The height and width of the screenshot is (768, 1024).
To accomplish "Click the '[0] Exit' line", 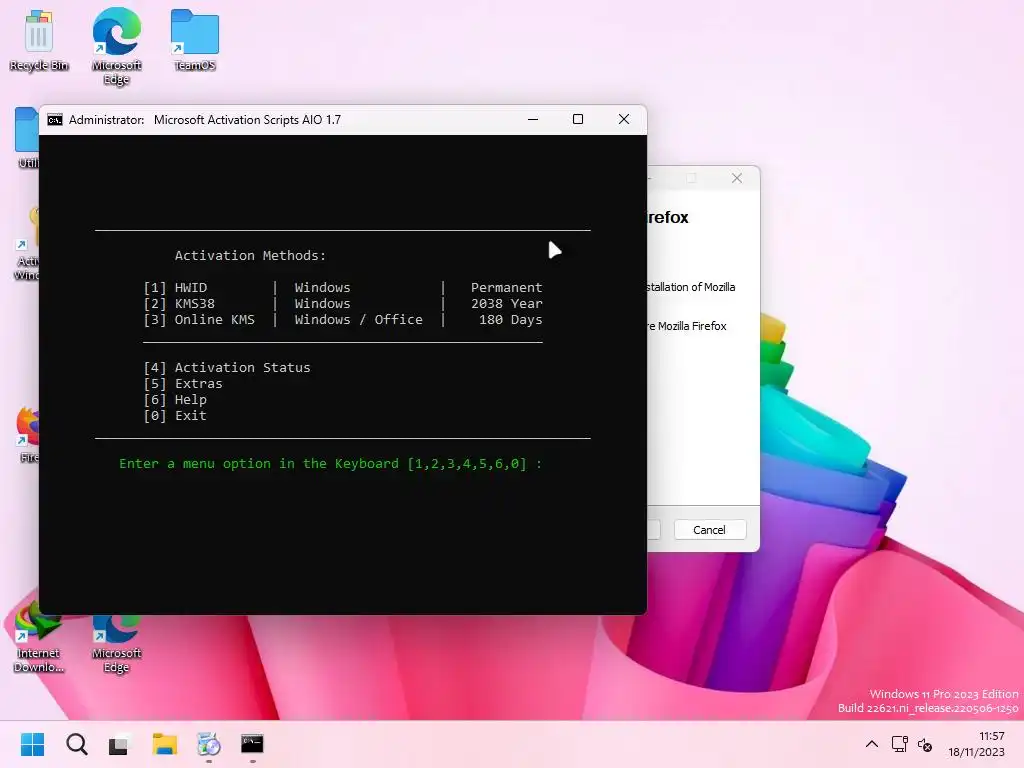I will click(x=175, y=415).
